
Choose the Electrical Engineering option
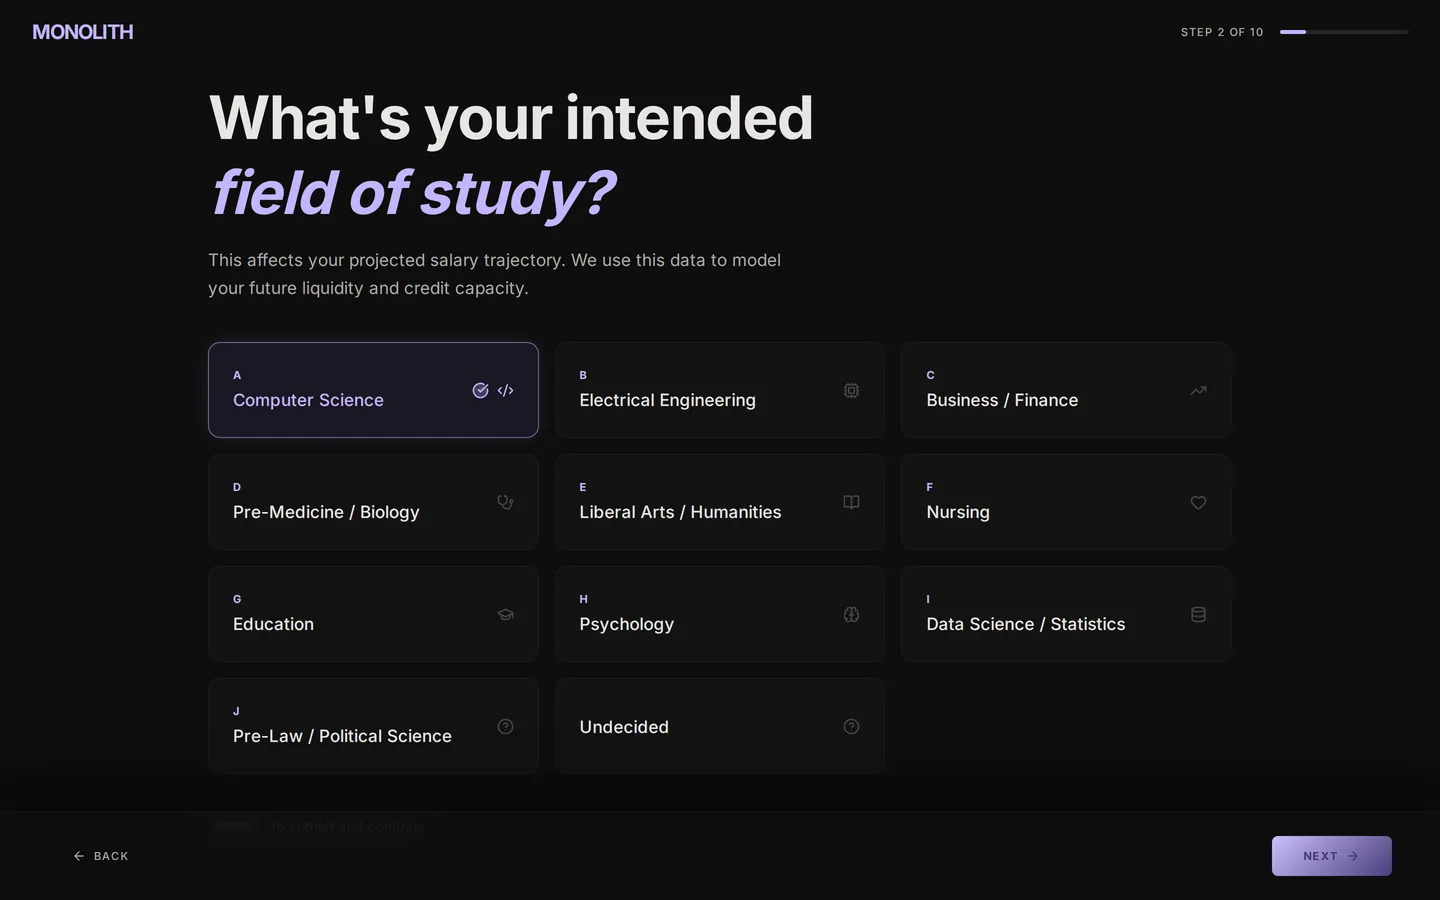(720, 390)
